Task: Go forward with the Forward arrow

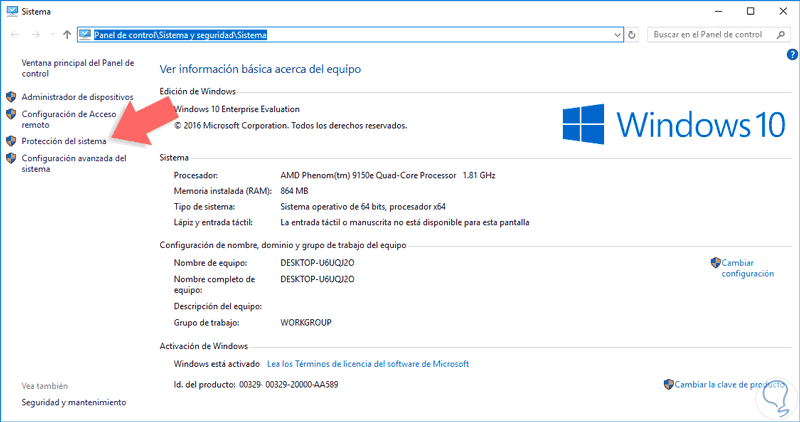Action: pos(35,35)
